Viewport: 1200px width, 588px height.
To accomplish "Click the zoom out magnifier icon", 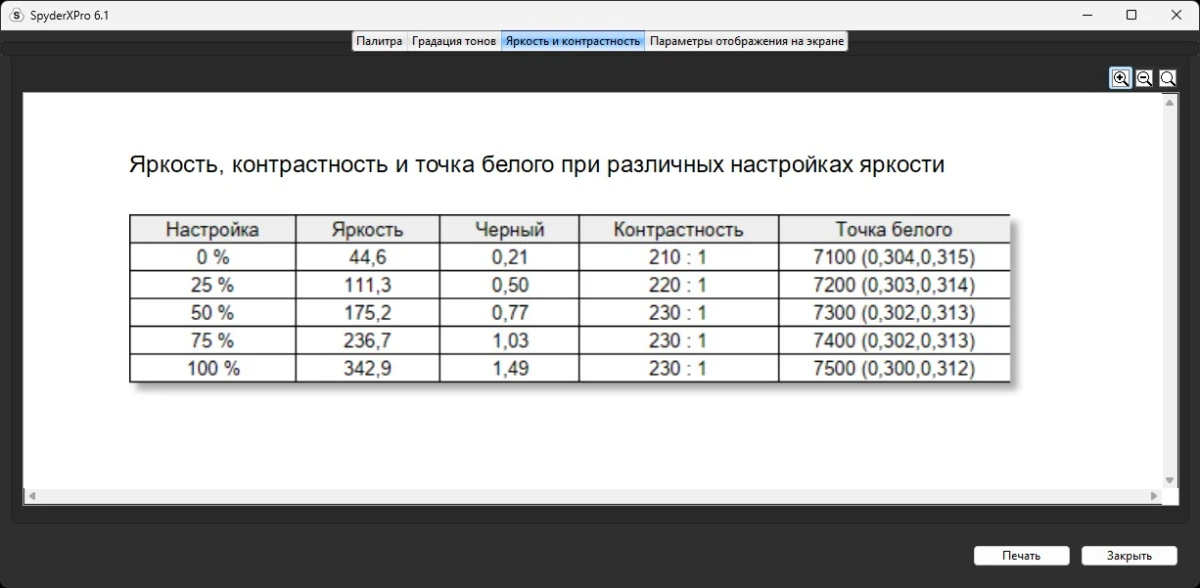I will (x=1144, y=78).
